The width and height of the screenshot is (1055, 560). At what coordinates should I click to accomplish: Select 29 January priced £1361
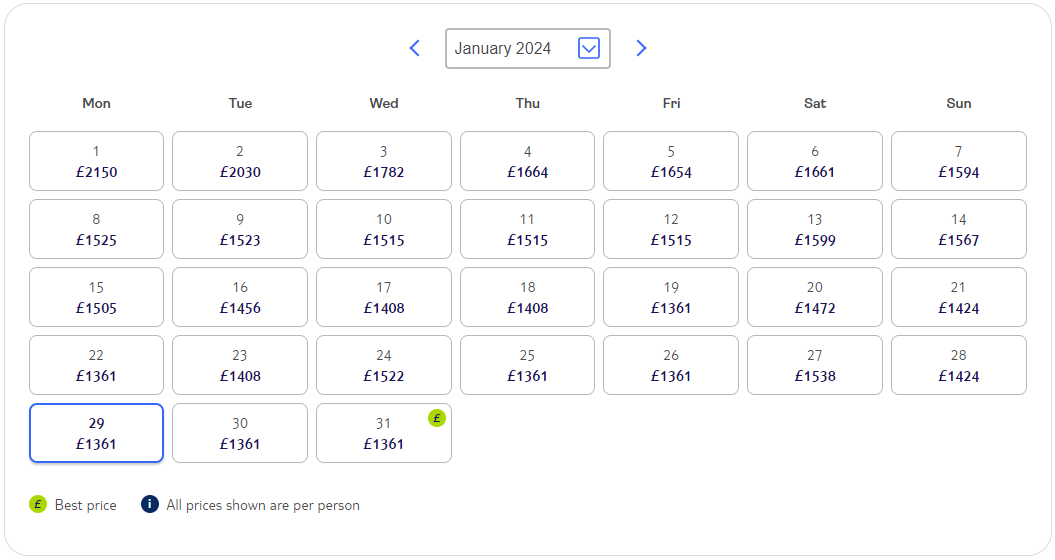click(x=96, y=433)
